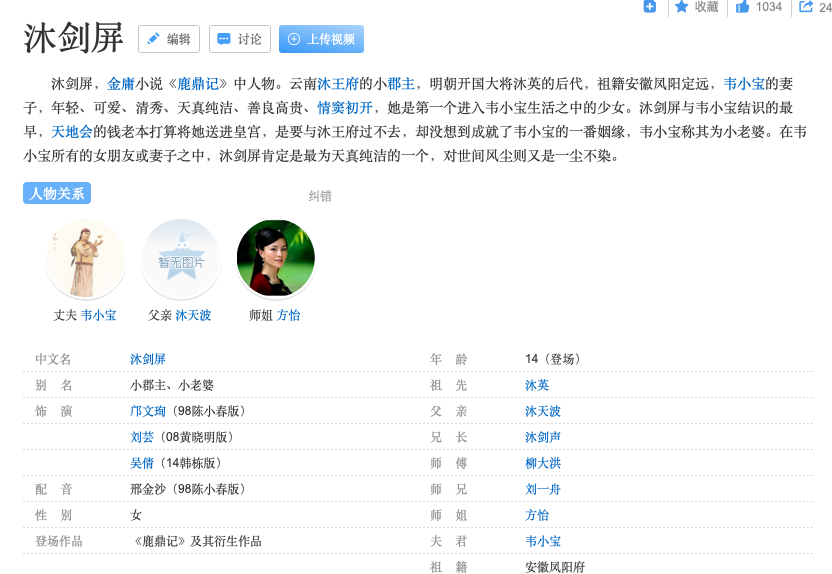Click the 14（登场） age value
Image resolution: width=832 pixels, height=574 pixels.
(552, 359)
